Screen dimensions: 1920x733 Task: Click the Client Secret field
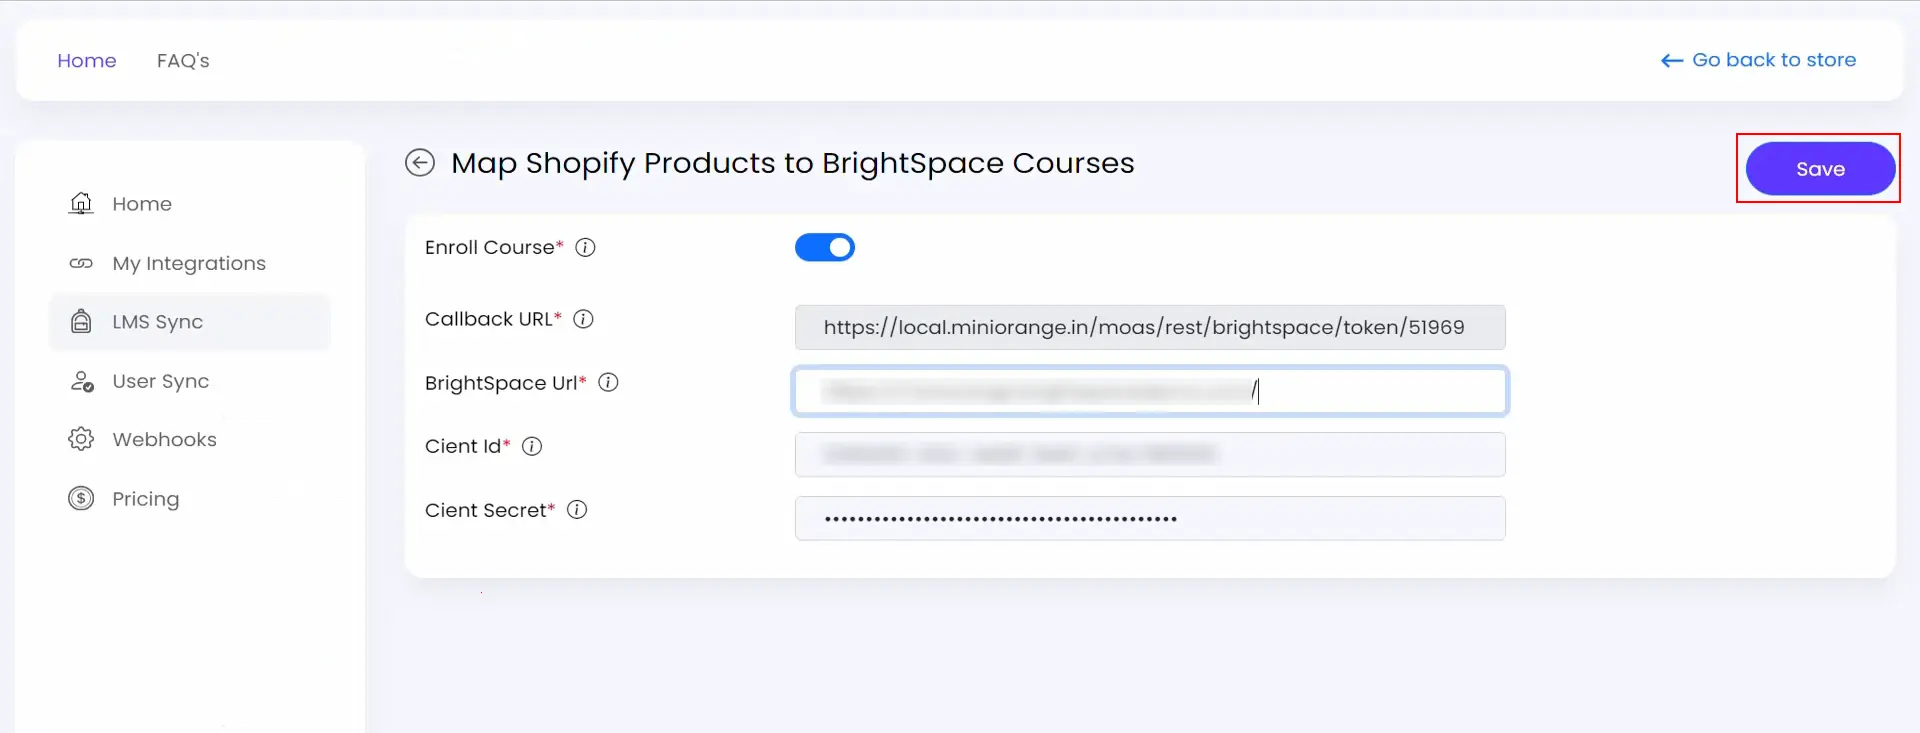click(x=1150, y=518)
